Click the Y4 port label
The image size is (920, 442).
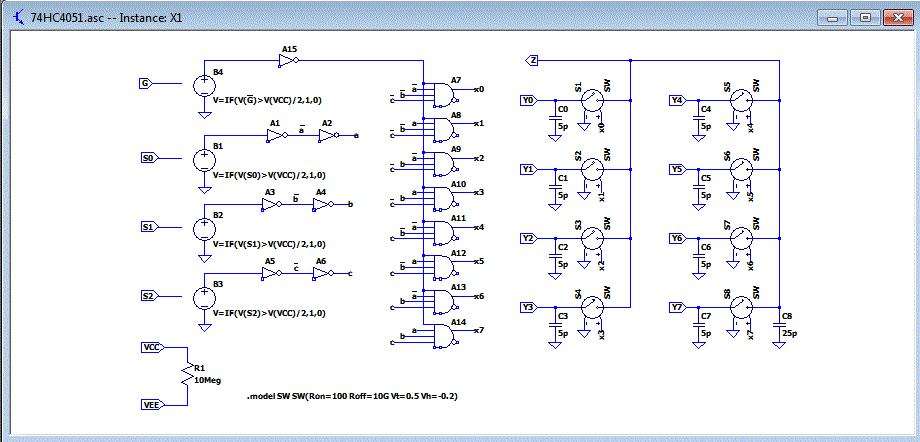tap(677, 101)
